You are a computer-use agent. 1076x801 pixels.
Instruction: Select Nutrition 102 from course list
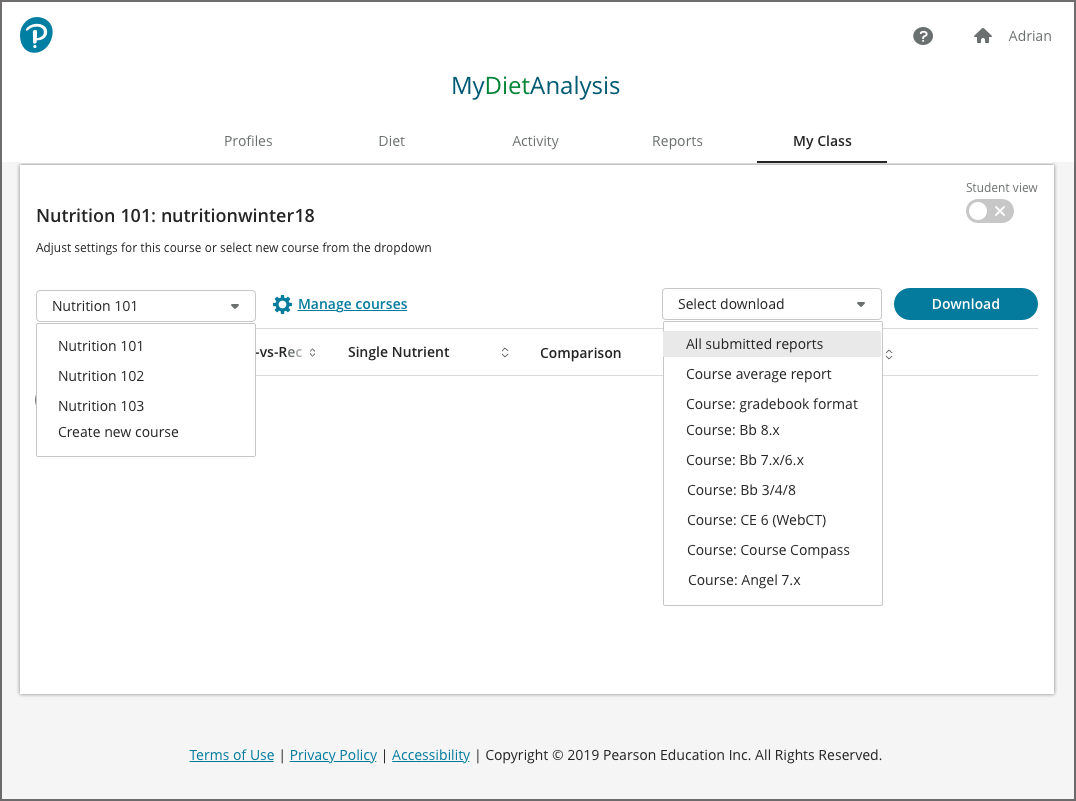point(101,376)
